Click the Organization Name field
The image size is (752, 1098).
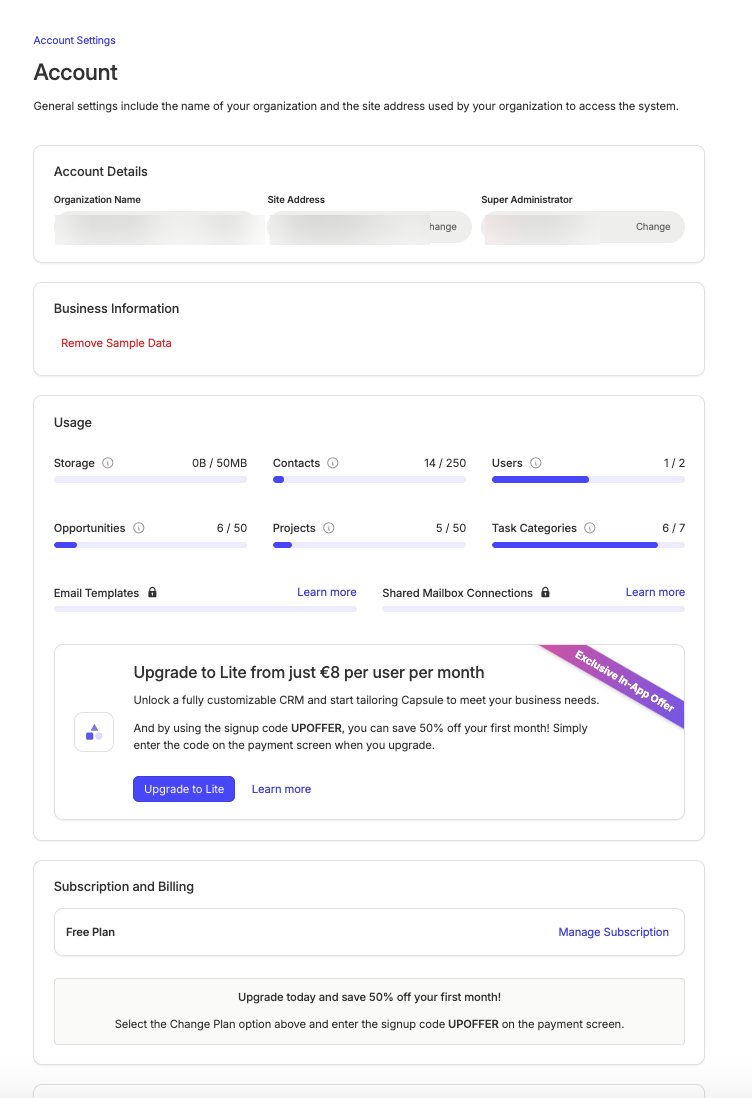[158, 227]
